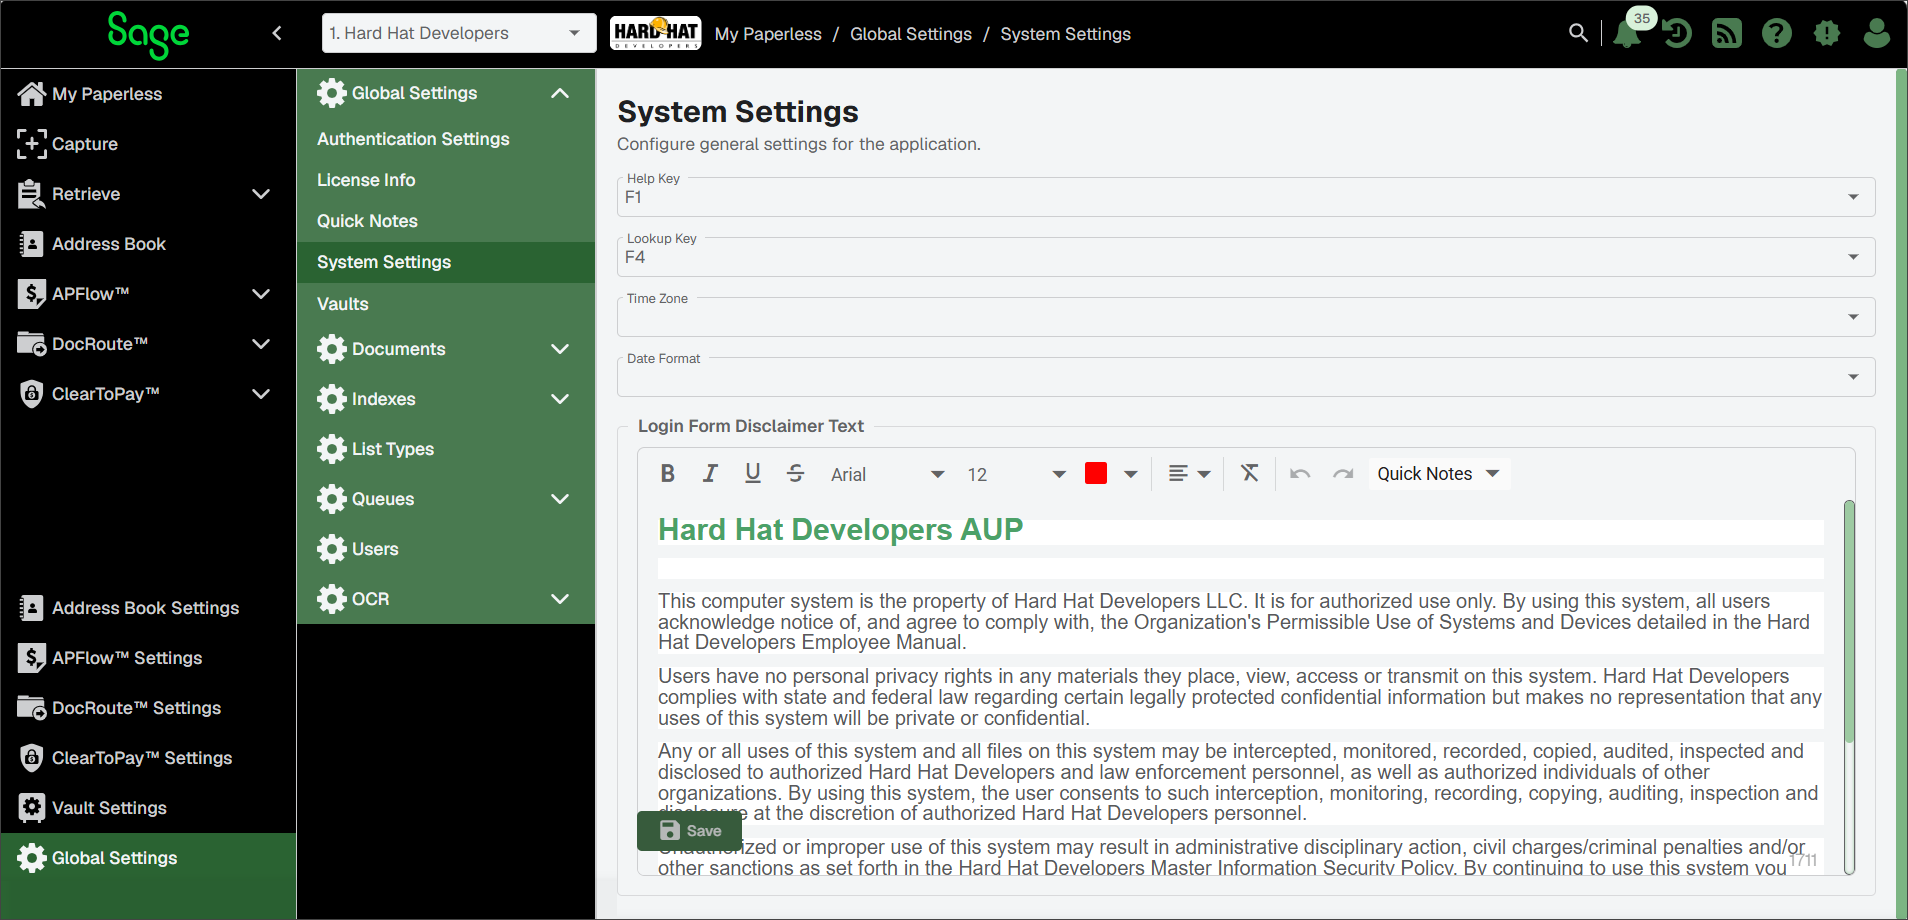Open Capture in the left sidebar
The width and height of the screenshot is (1908, 920).
click(148, 144)
